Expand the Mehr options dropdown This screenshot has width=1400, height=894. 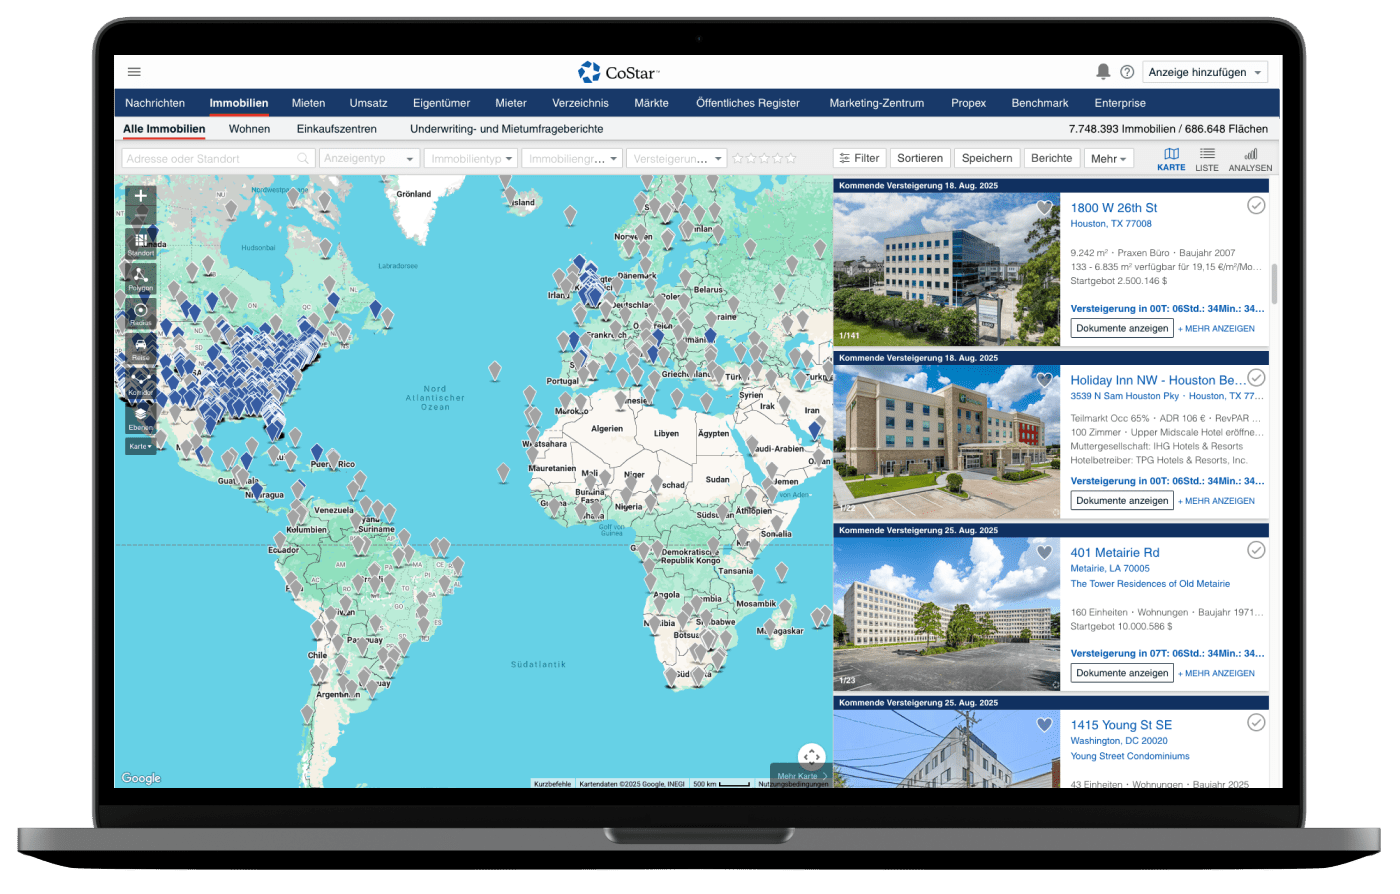[x=1108, y=159]
